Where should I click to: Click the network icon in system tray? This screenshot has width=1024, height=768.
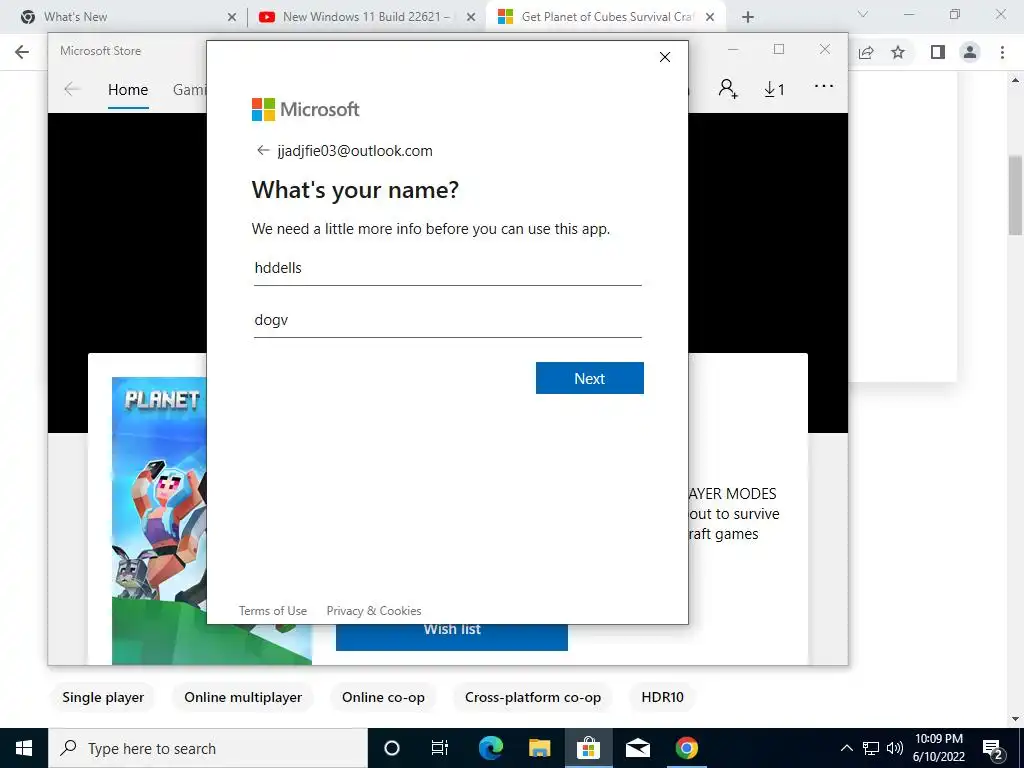[x=871, y=748]
